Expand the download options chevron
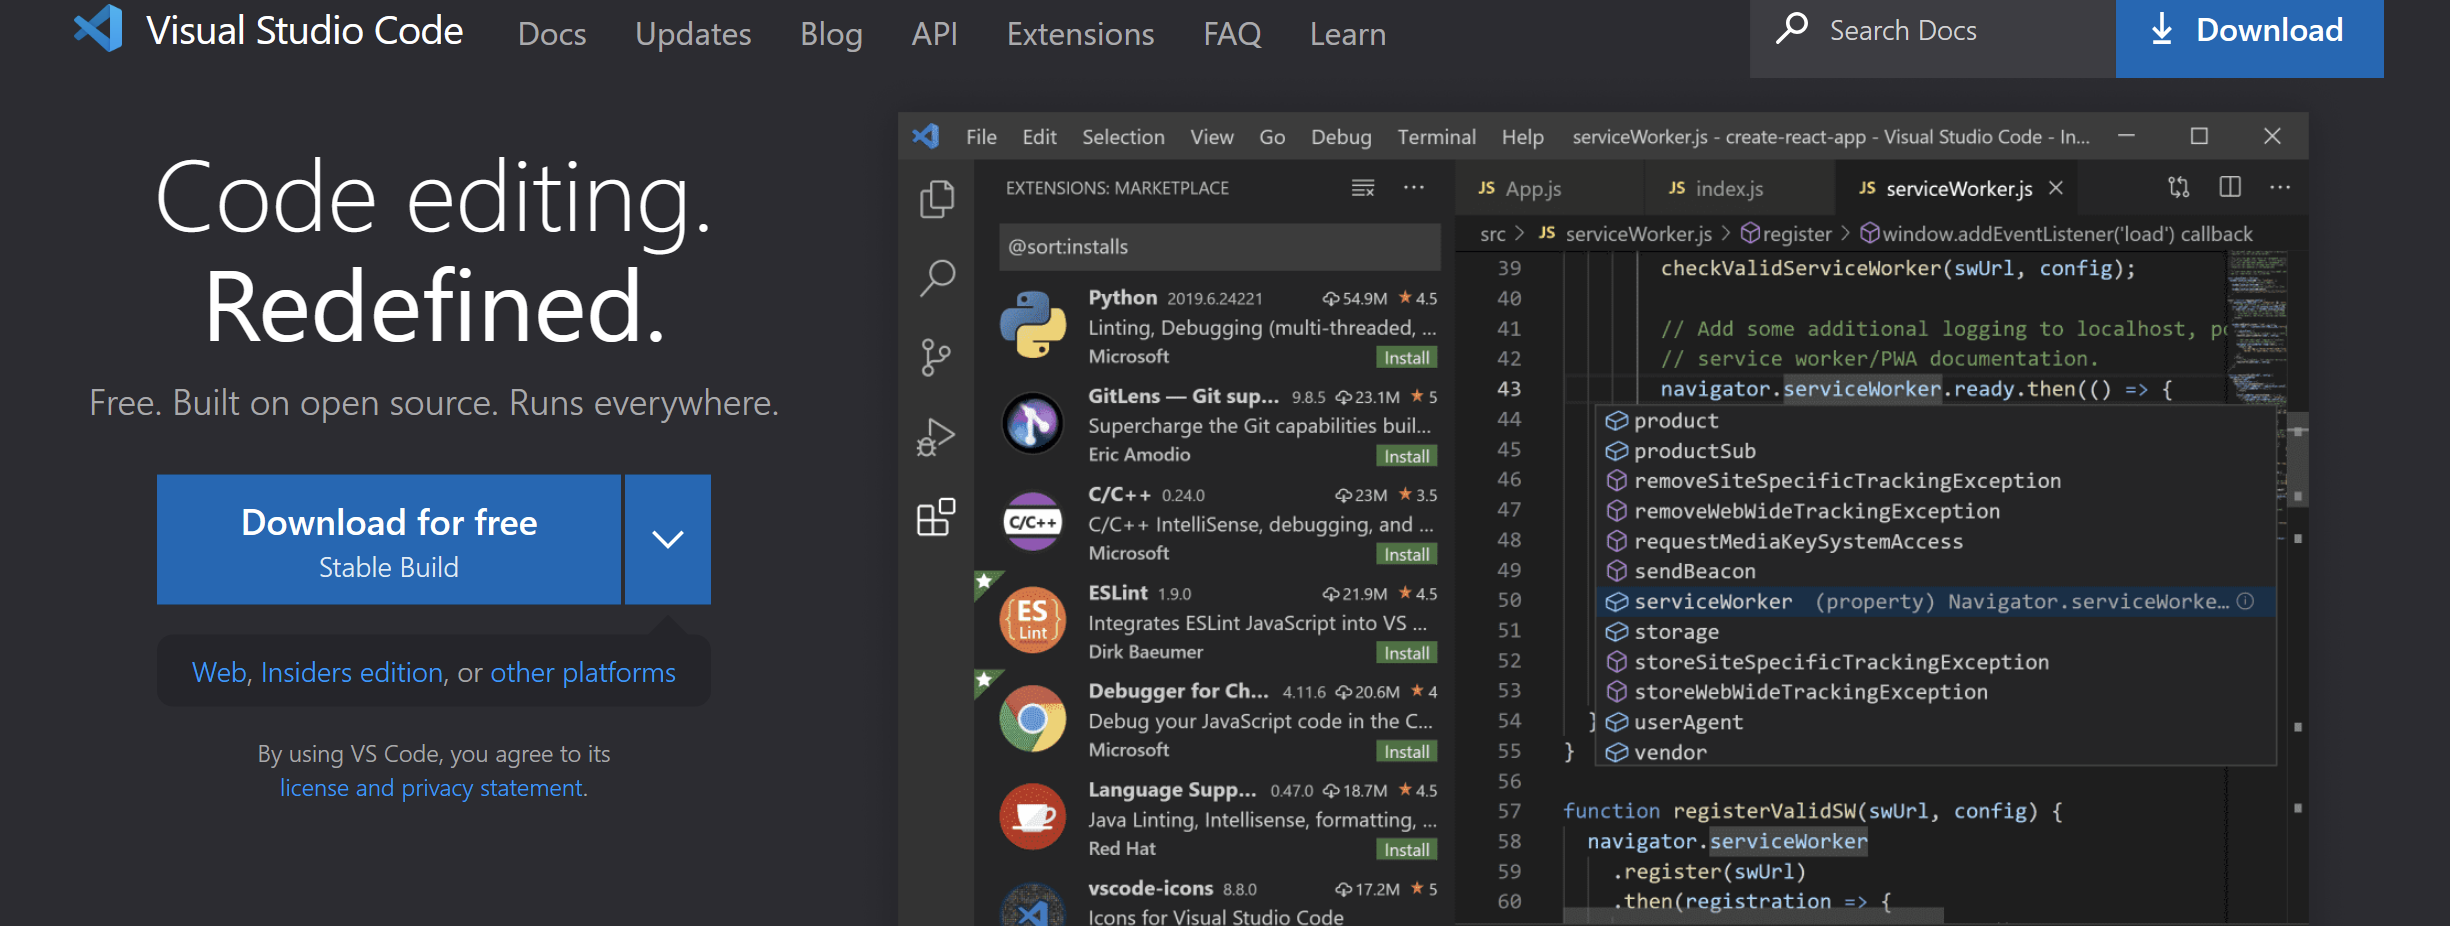 coord(668,539)
